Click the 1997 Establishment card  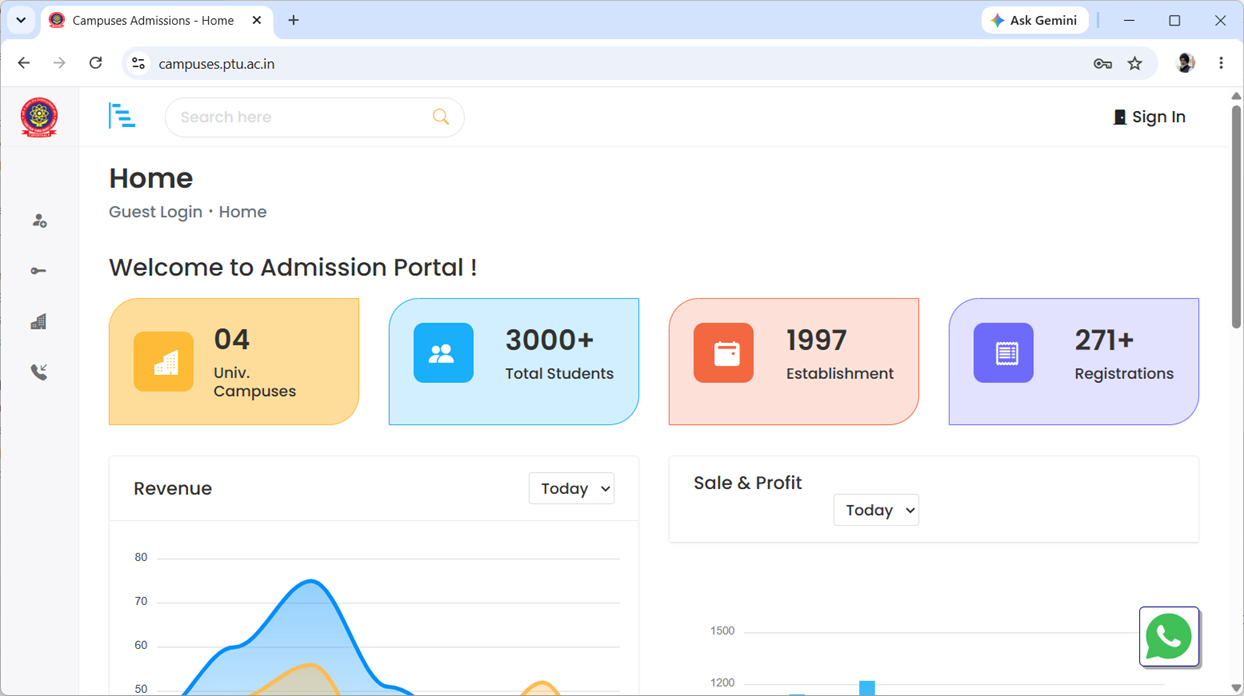pyautogui.click(x=794, y=361)
